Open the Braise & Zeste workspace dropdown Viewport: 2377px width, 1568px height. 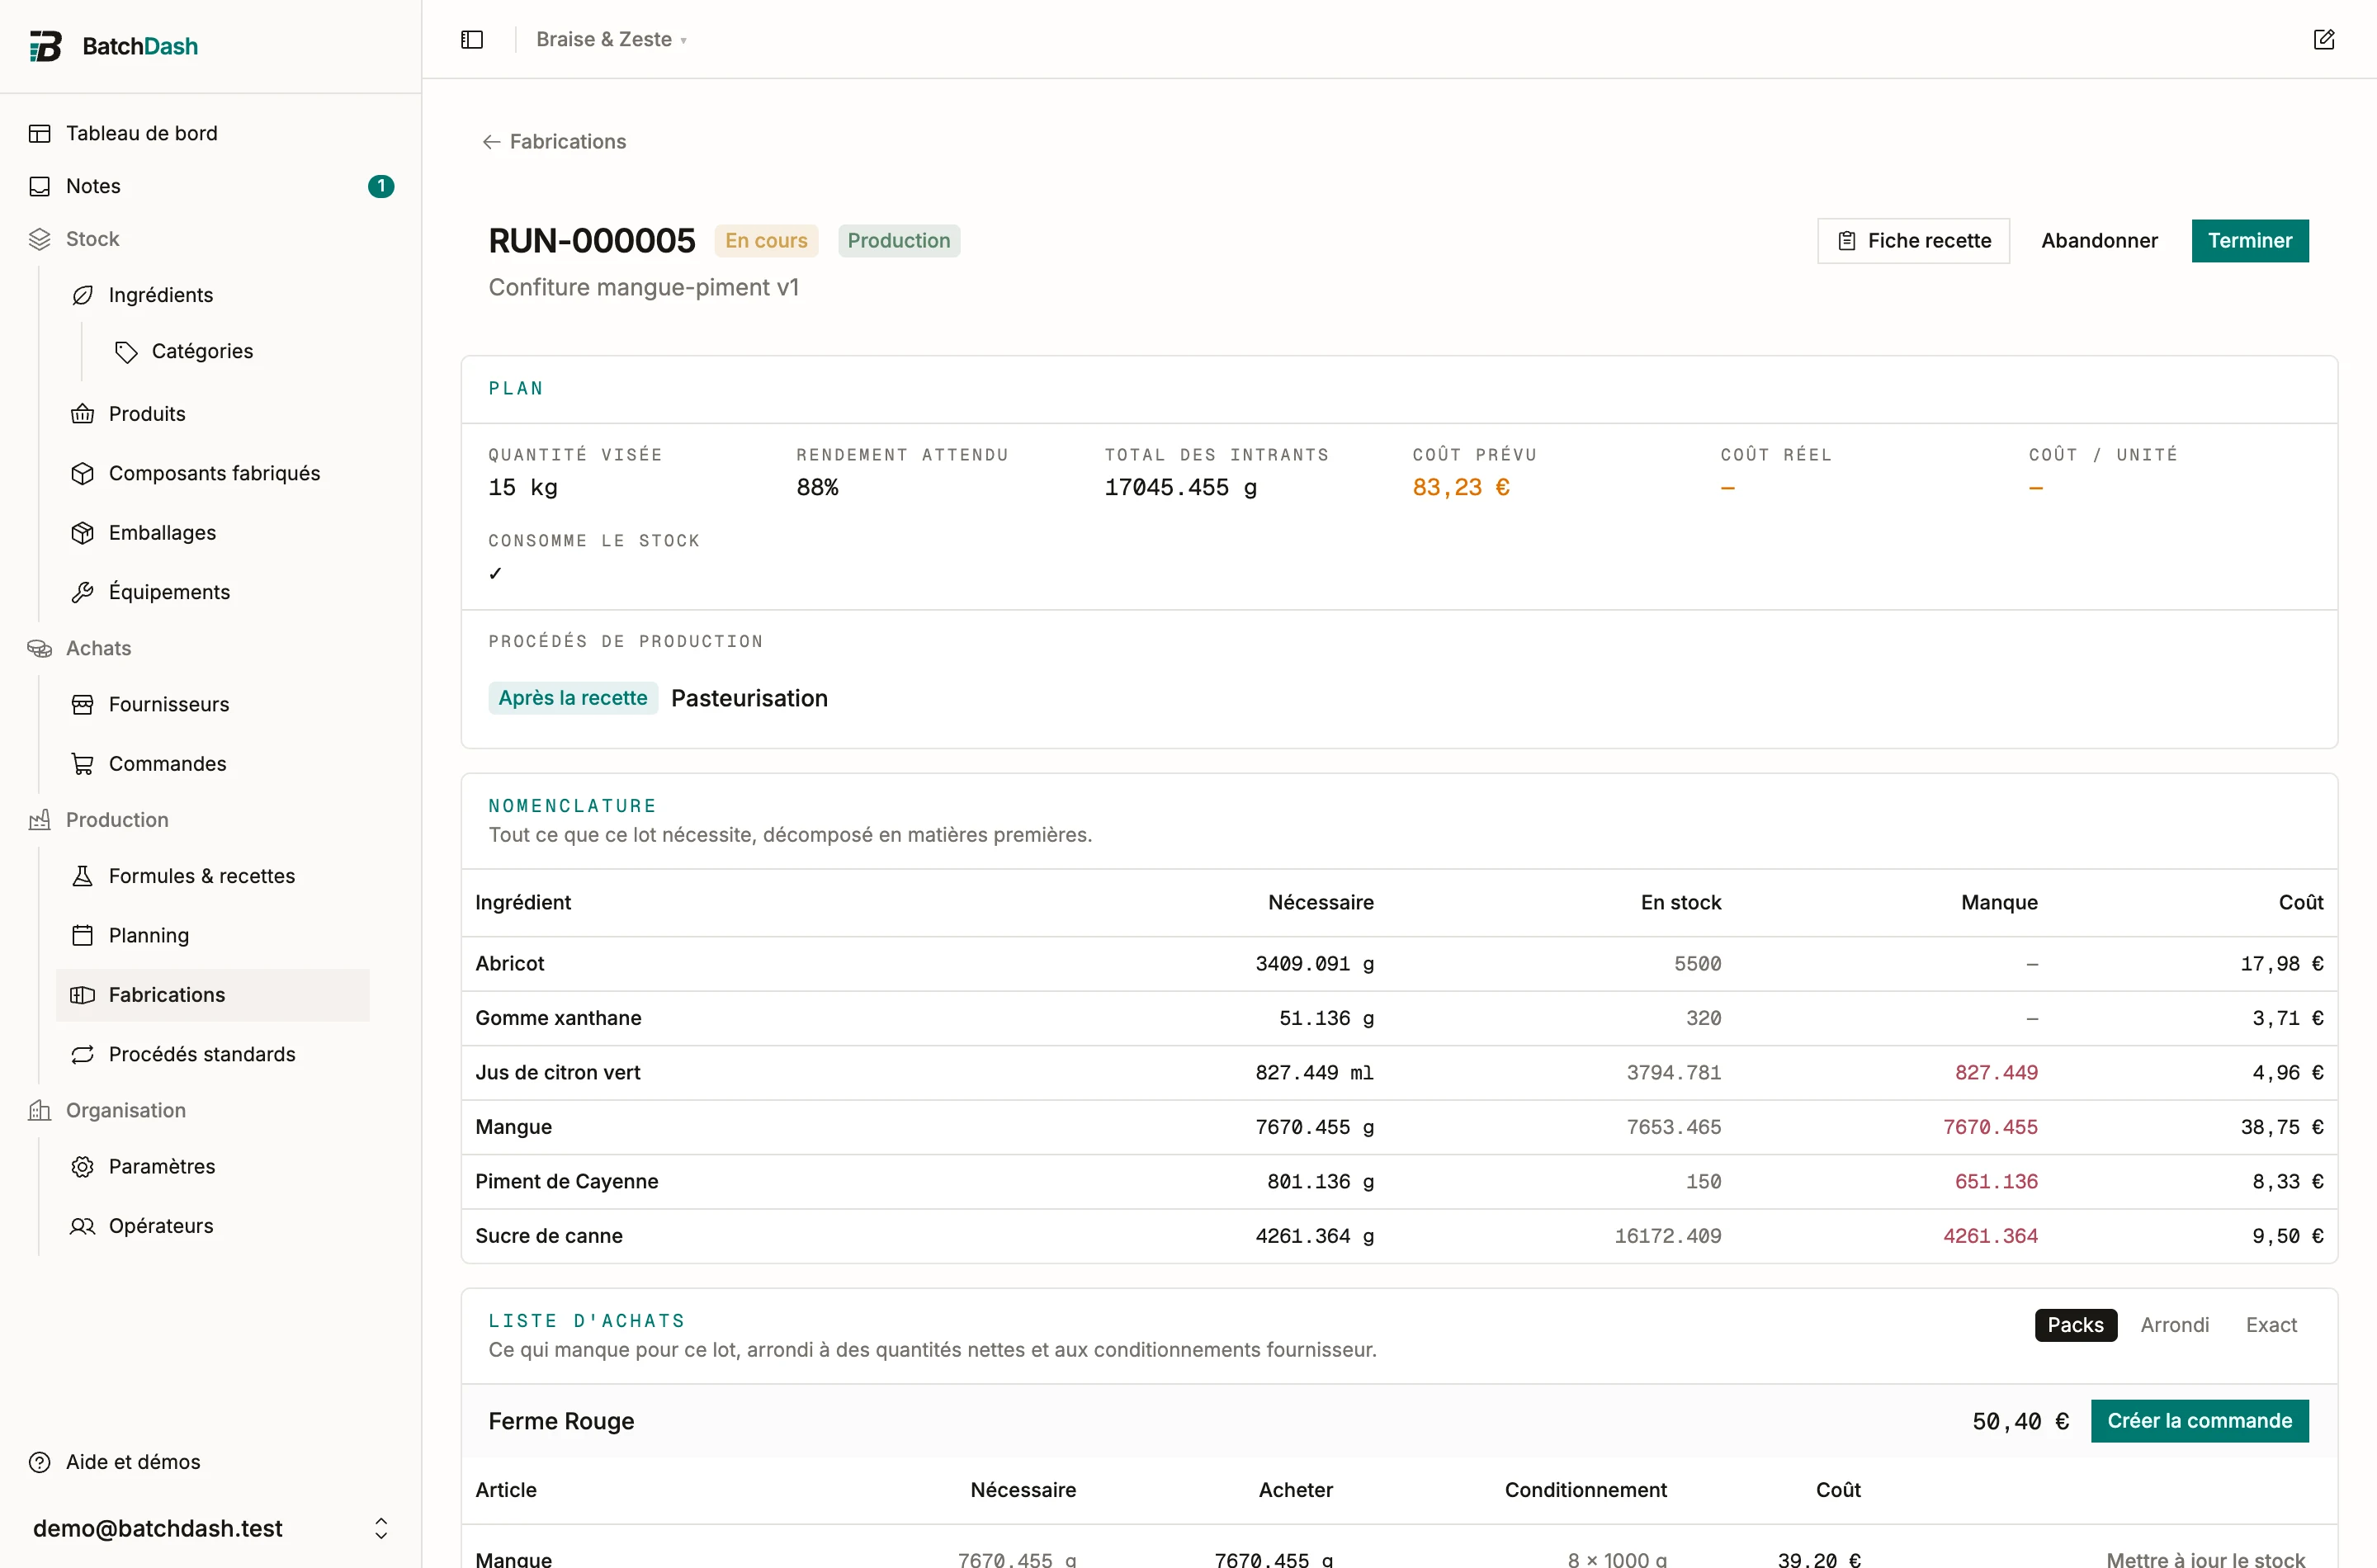pyautogui.click(x=611, y=39)
